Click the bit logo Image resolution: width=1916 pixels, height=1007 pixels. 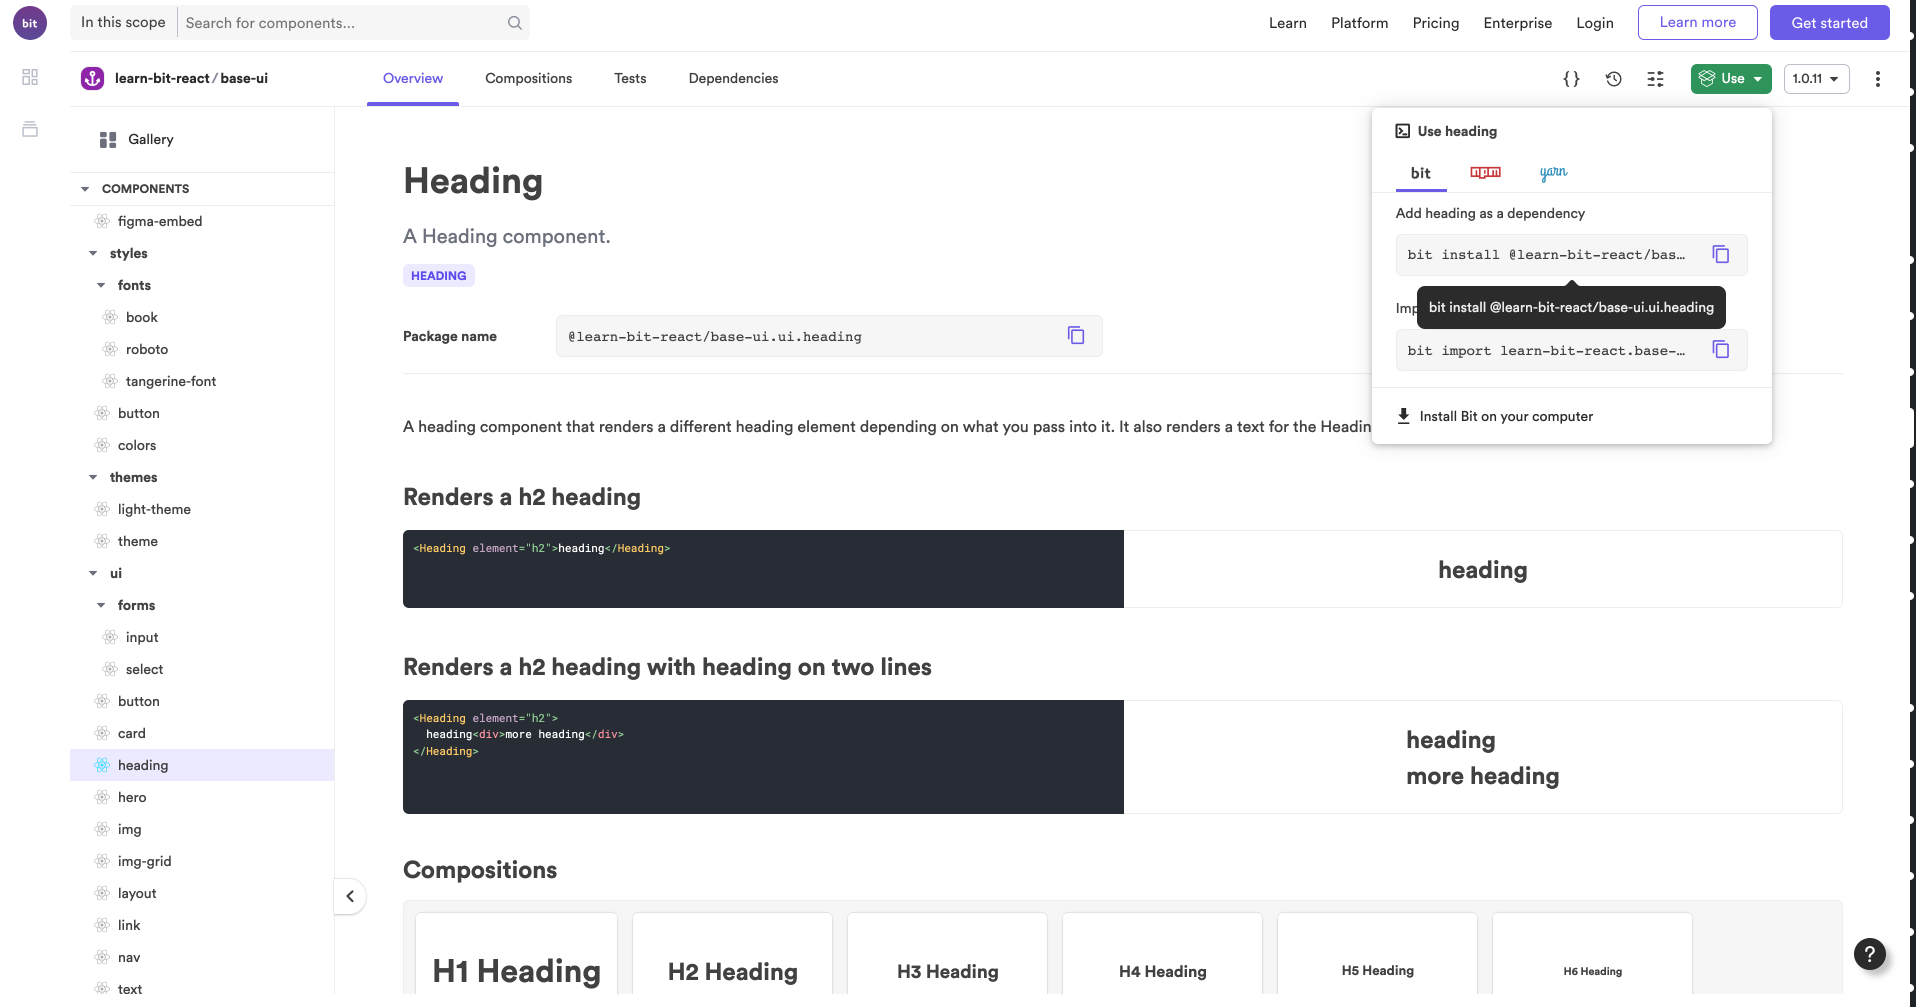click(x=29, y=22)
